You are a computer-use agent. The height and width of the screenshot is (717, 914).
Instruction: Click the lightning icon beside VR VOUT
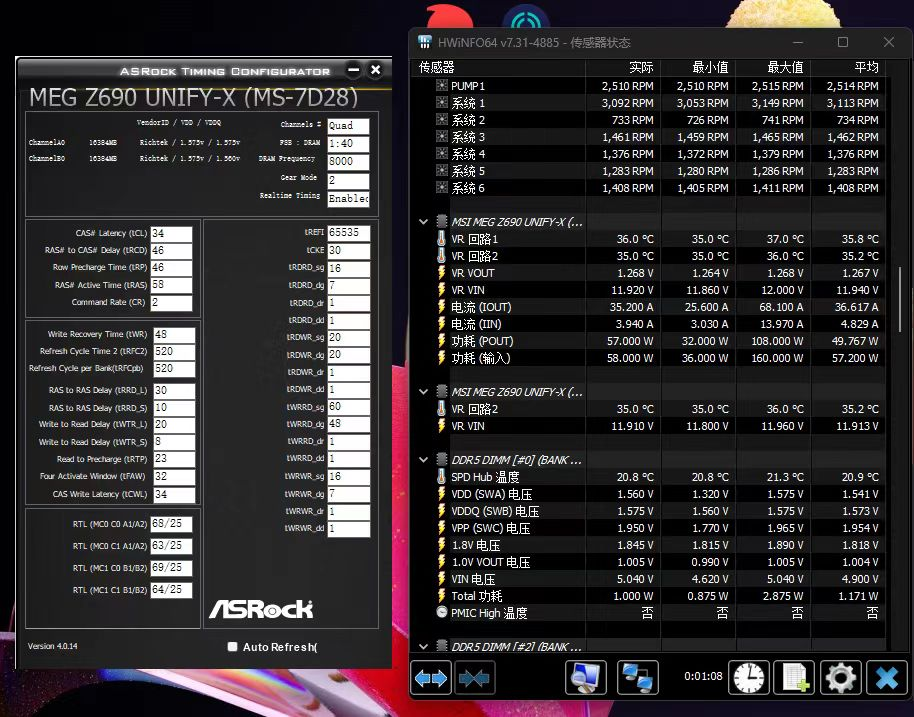(442, 273)
